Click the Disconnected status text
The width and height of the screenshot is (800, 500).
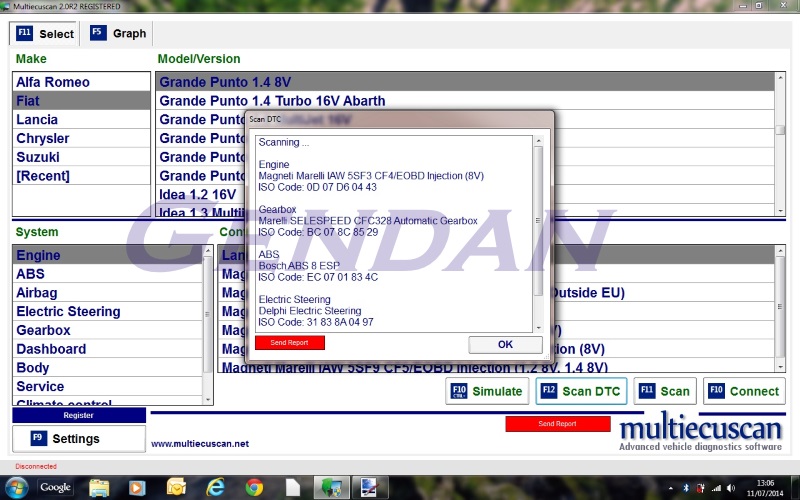[x=36, y=466]
